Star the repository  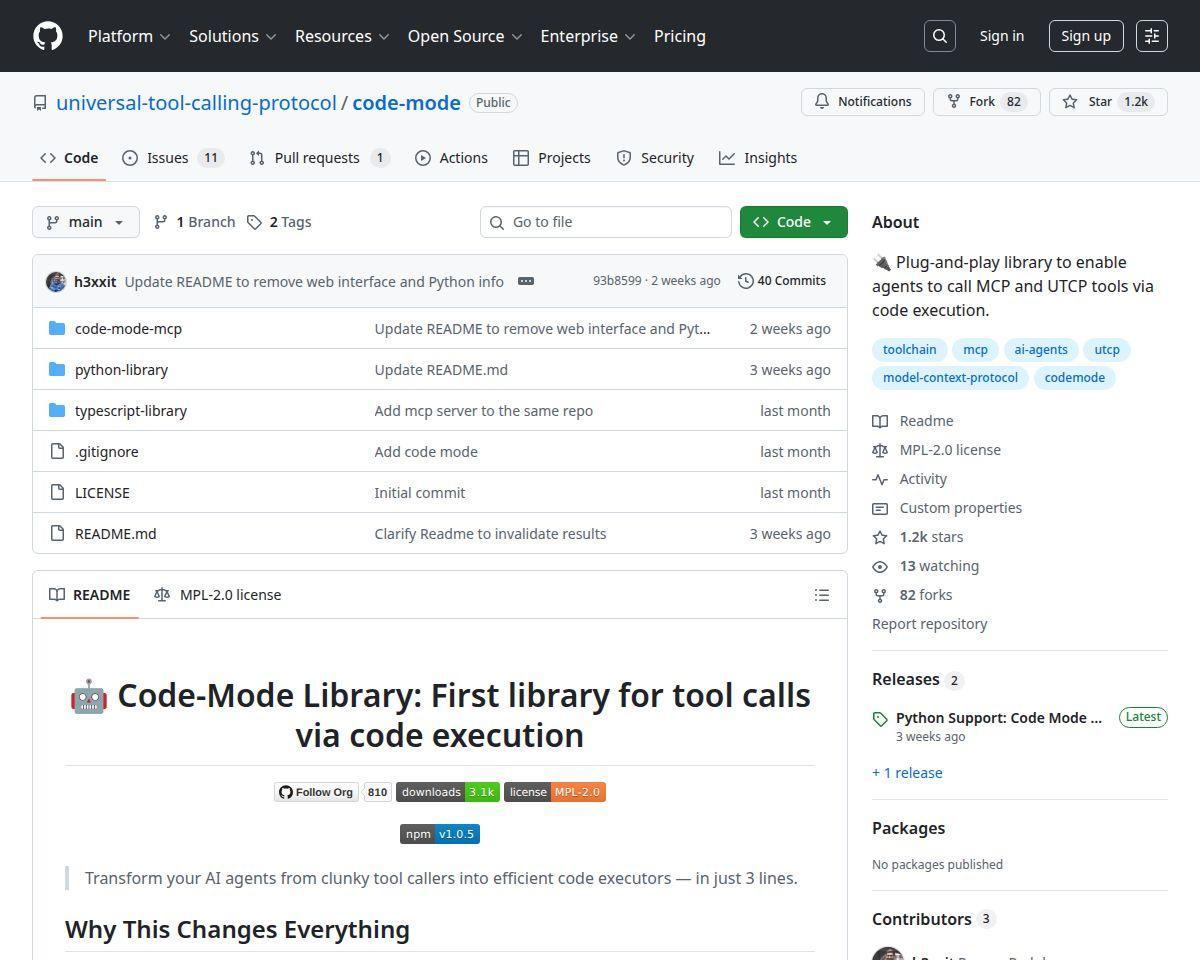click(x=1108, y=102)
